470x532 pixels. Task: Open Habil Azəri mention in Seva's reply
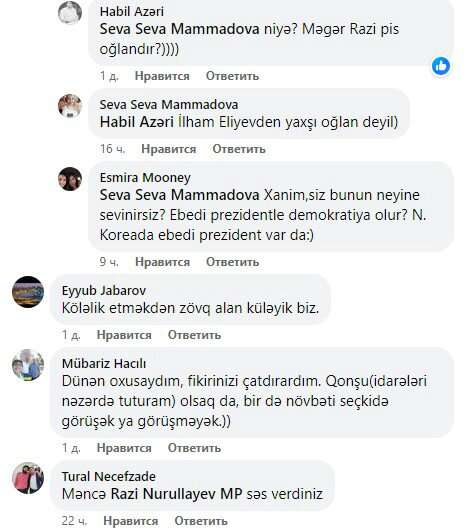click(x=137, y=122)
